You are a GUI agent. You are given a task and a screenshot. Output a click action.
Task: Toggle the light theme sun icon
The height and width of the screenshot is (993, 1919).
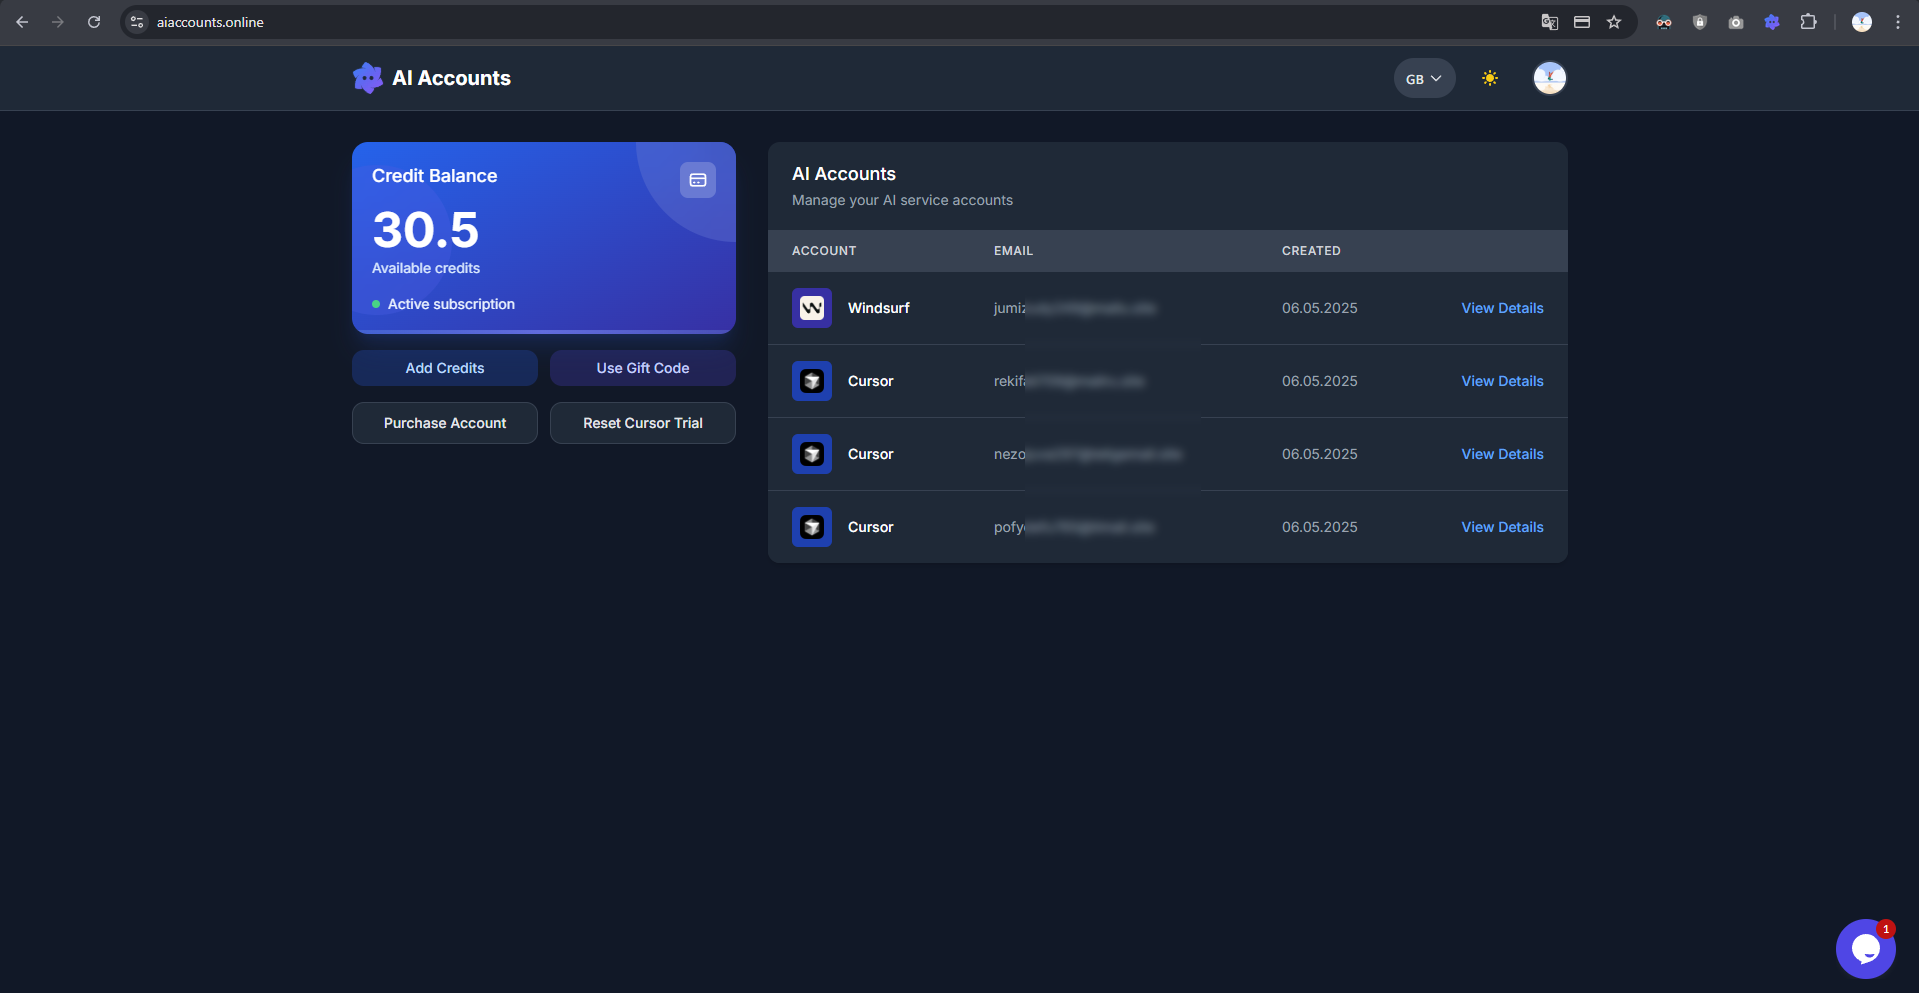click(1490, 78)
